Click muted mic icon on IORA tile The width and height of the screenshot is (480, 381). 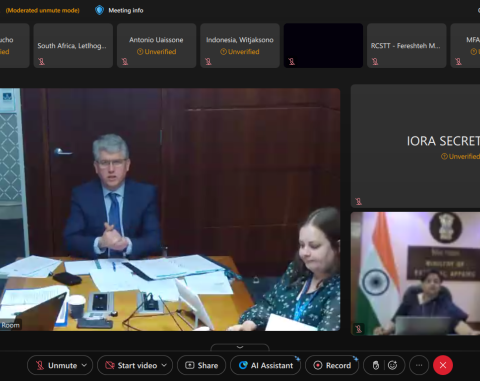358,201
